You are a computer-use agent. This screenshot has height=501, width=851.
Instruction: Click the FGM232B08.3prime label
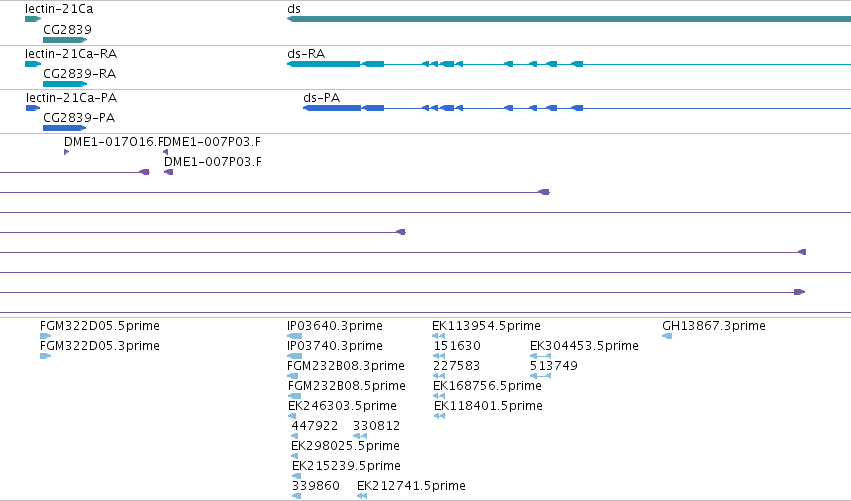tap(346, 365)
